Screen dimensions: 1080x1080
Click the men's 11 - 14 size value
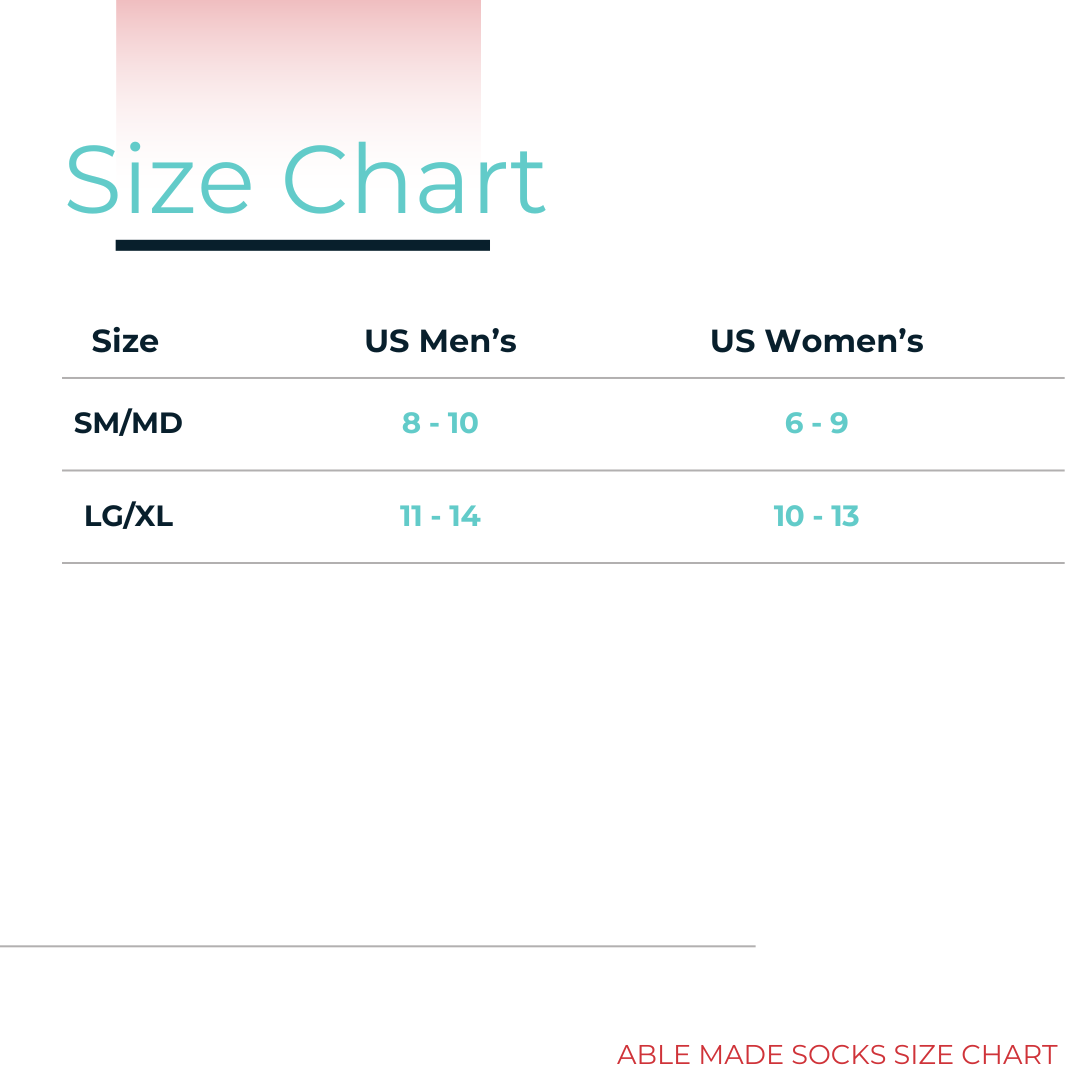point(440,516)
